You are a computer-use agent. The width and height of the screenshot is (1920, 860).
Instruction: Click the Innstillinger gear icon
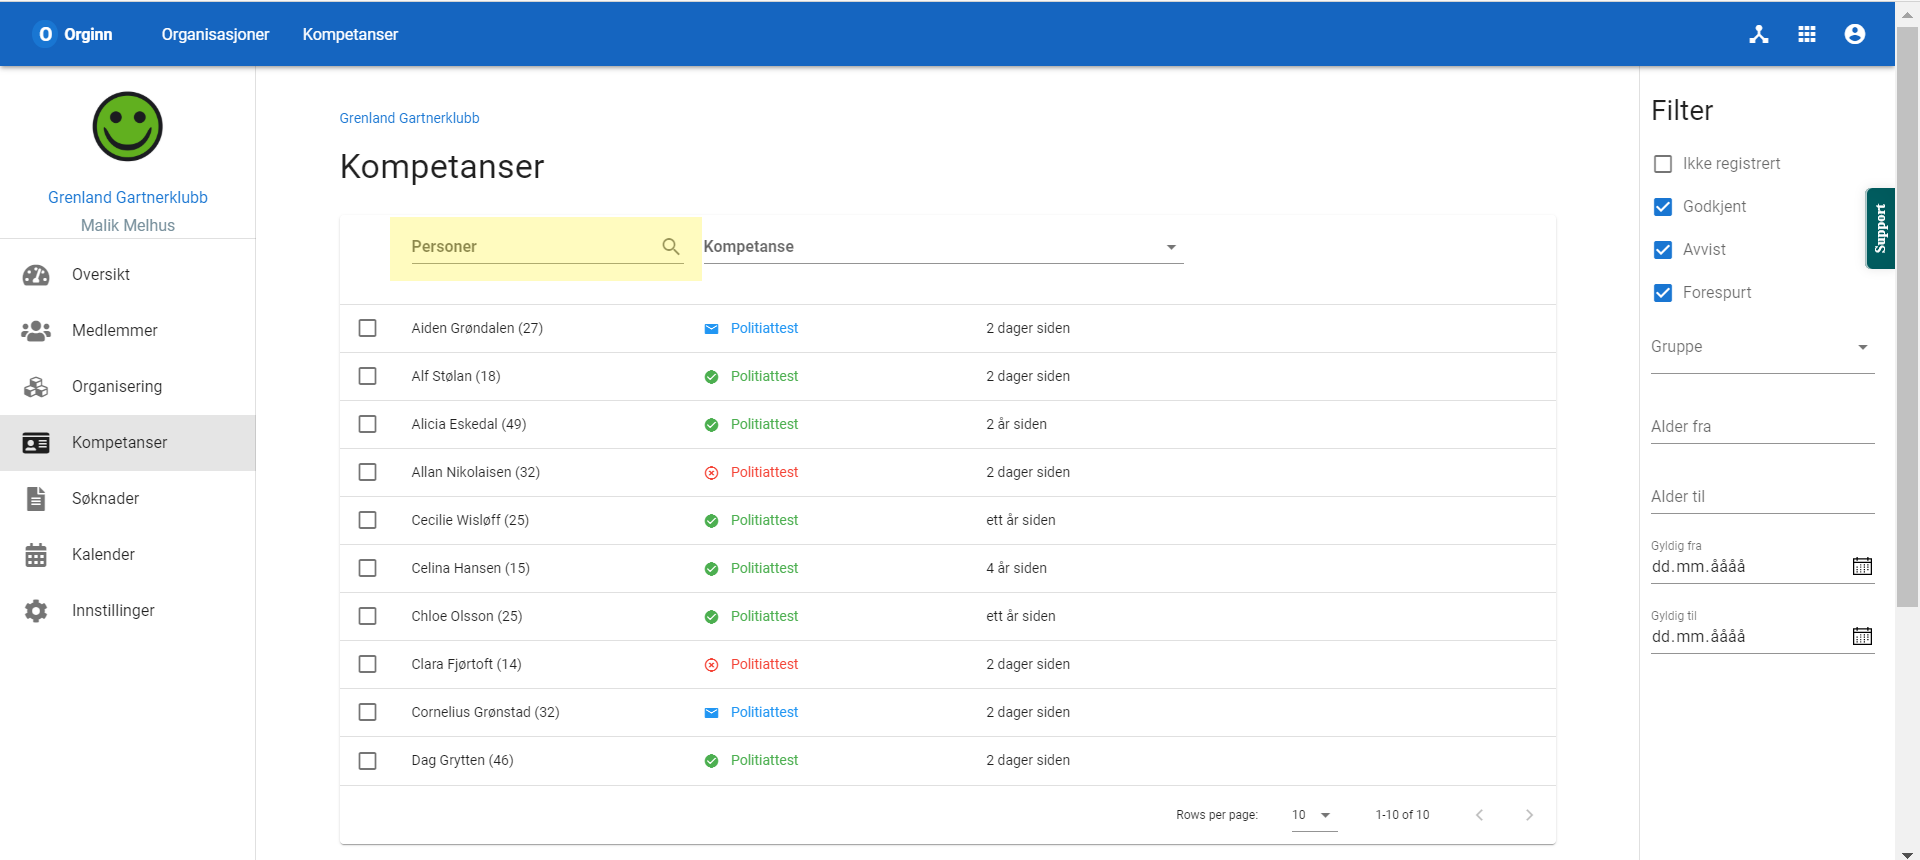tap(36, 611)
